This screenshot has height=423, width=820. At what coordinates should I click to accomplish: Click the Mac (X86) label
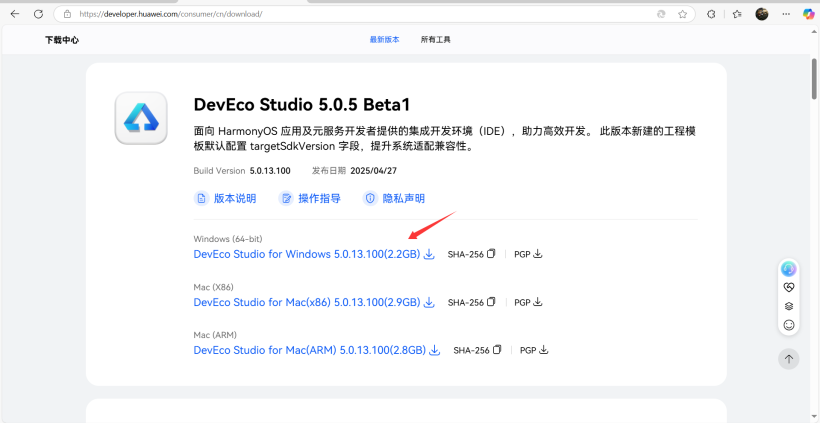(x=213, y=287)
